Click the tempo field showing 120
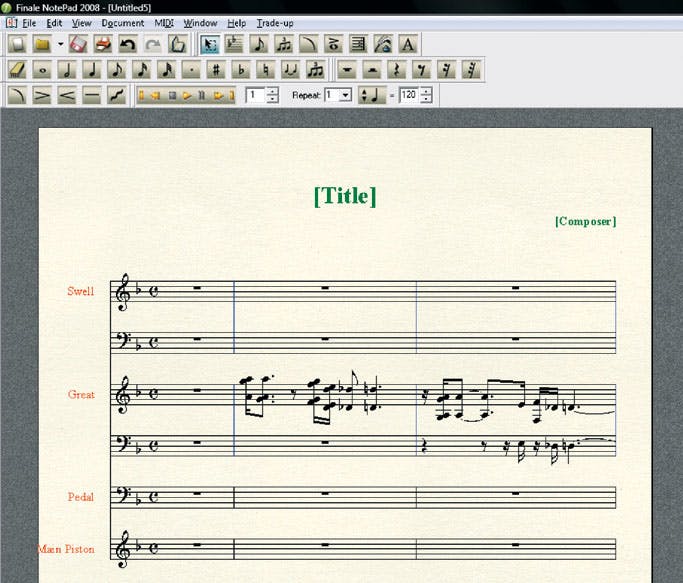Screen dimensions: 683x583 [x=409, y=95]
